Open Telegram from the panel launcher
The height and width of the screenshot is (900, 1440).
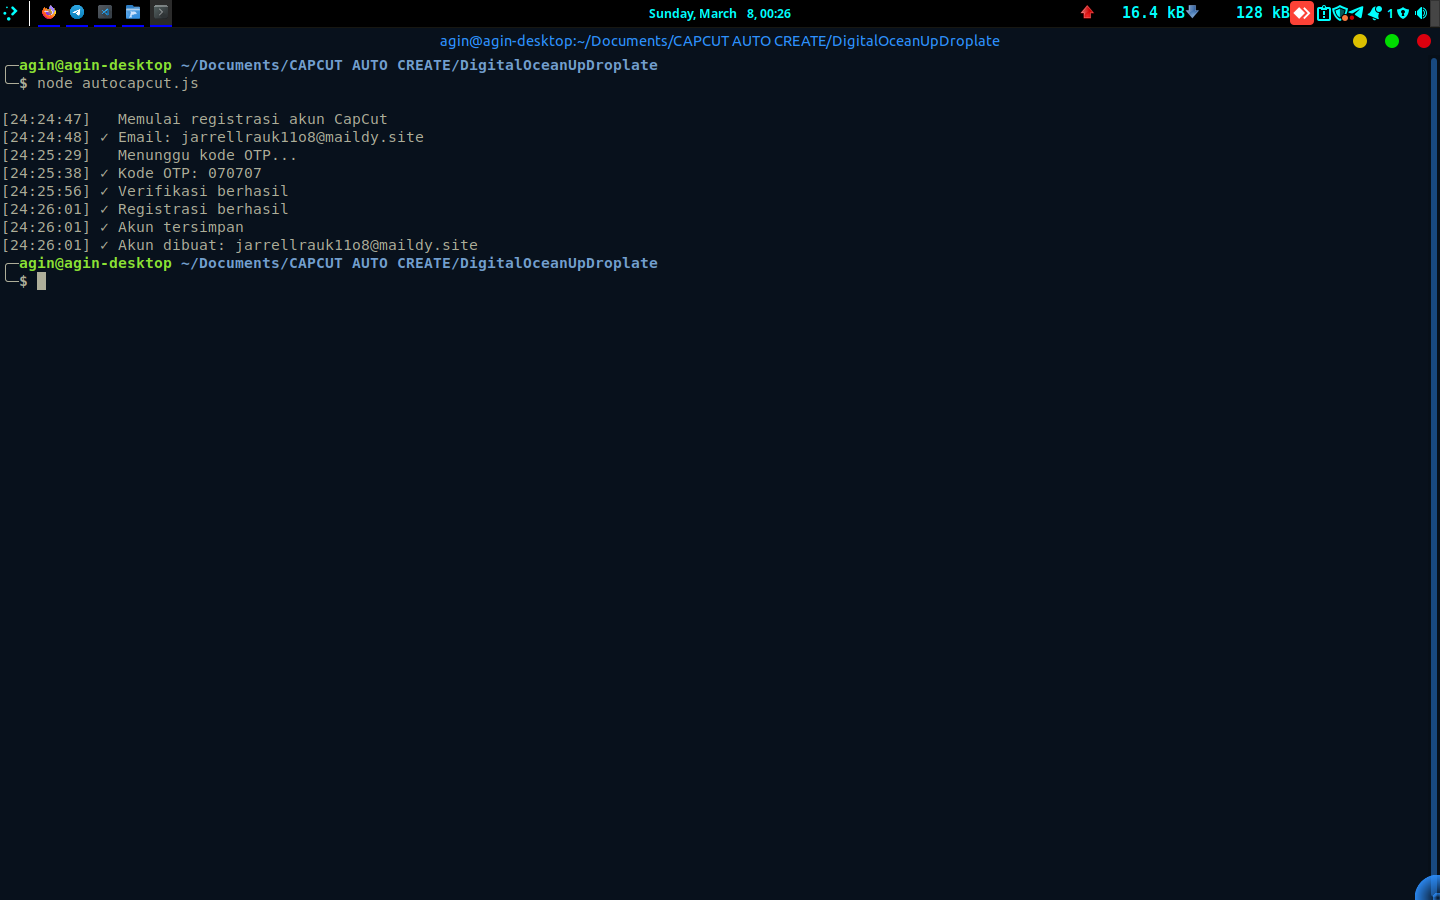coord(77,13)
